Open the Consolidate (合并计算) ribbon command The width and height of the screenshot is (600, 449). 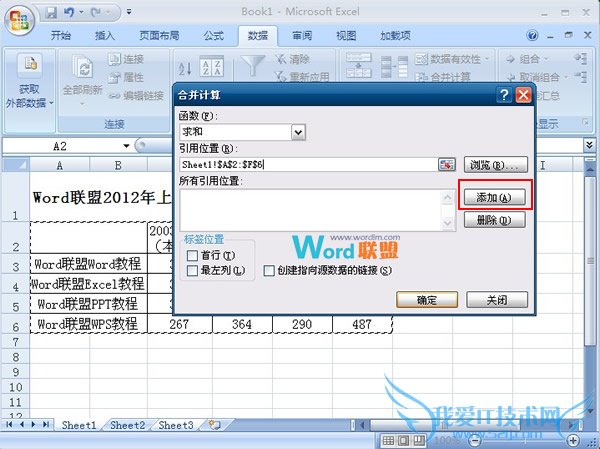point(443,77)
